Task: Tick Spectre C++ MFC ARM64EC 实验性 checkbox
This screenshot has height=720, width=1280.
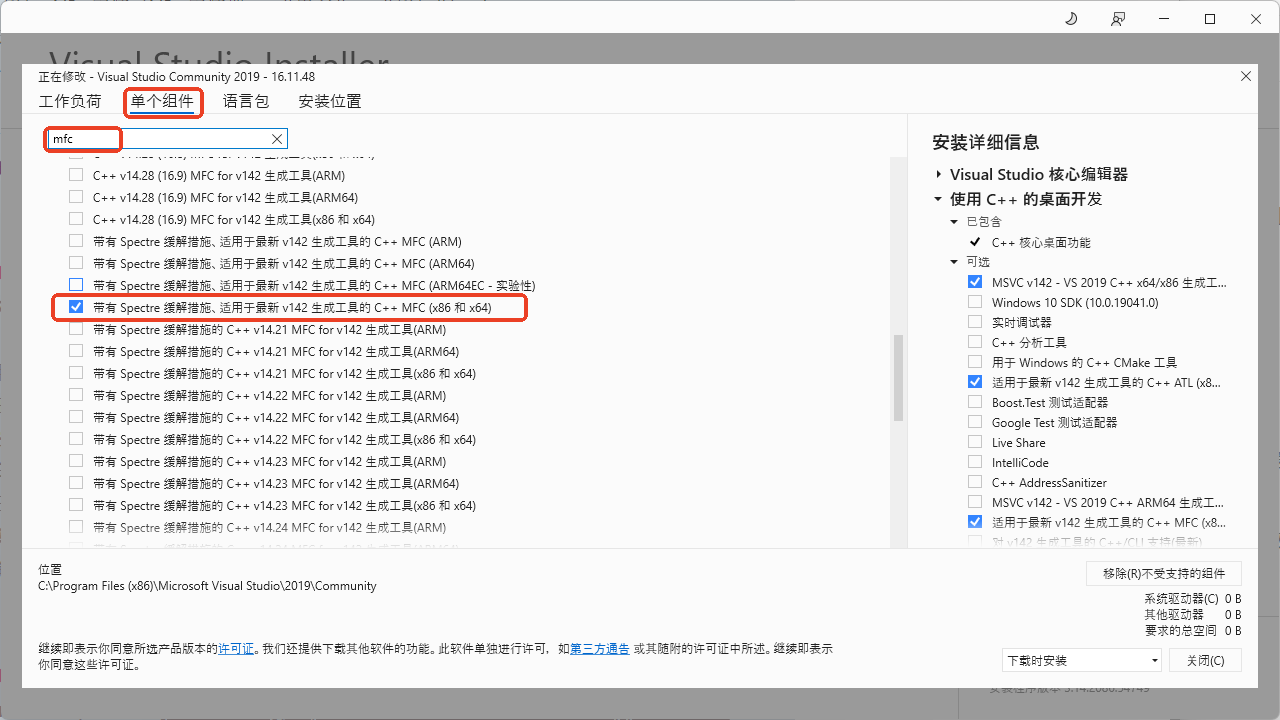Action: tap(76, 285)
